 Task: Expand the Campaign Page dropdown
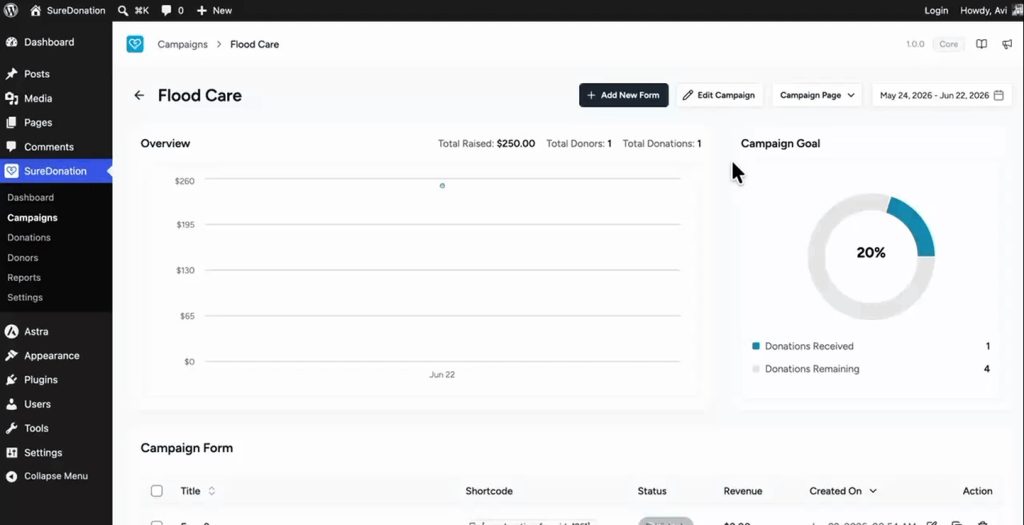pos(817,95)
